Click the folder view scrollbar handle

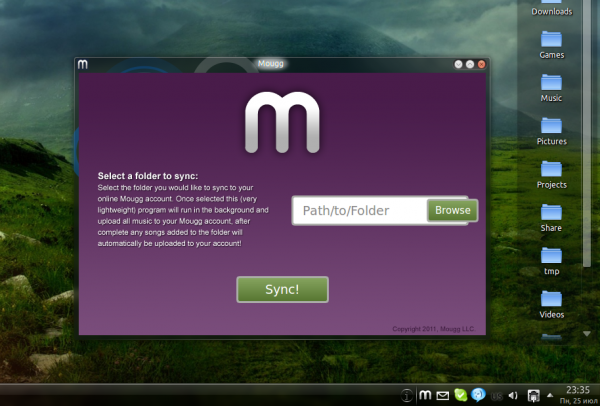tap(587, 132)
